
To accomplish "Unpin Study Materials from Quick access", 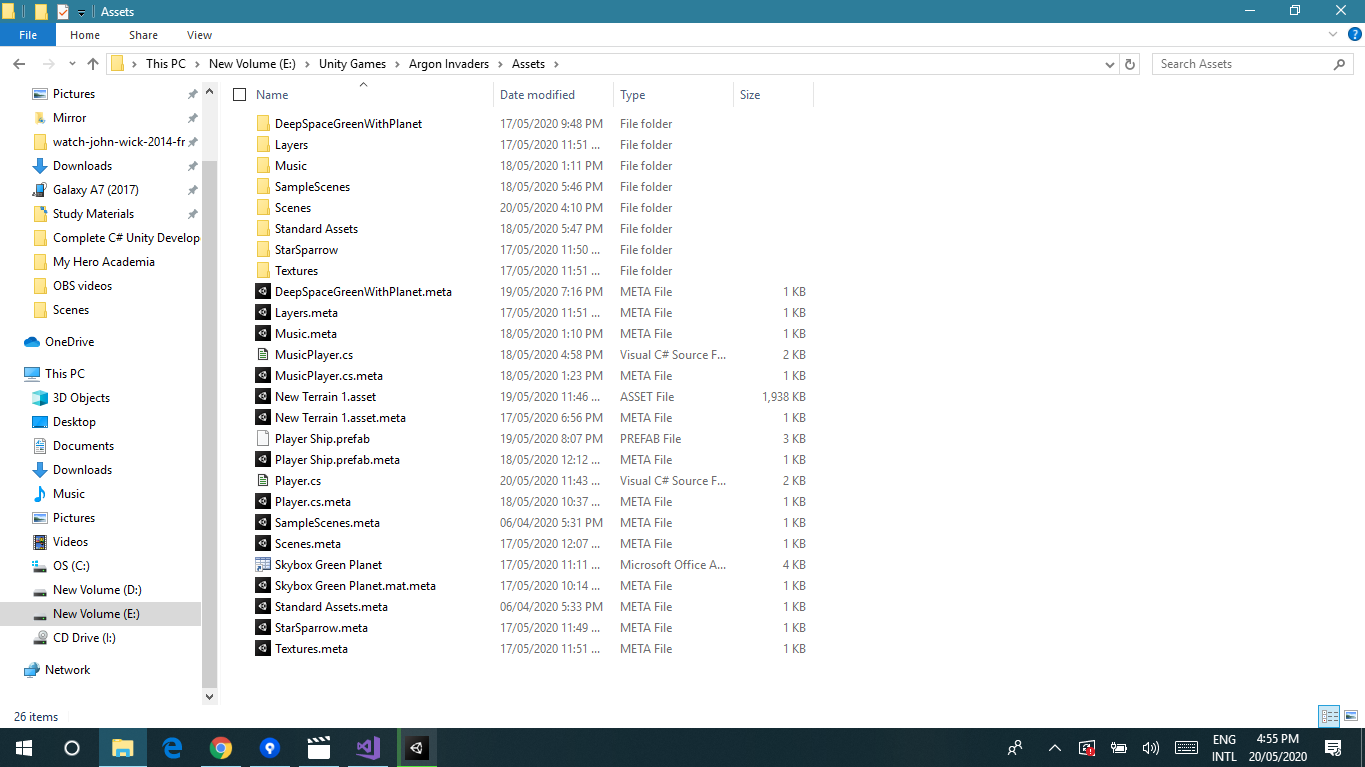I will click(x=192, y=214).
